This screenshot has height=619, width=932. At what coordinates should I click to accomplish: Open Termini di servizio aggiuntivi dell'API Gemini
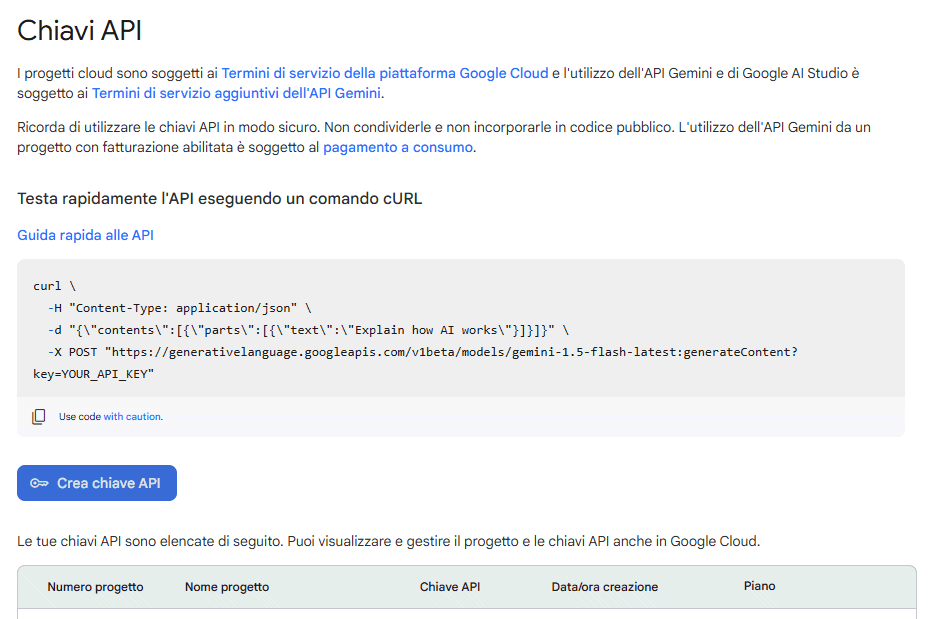click(237, 93)
